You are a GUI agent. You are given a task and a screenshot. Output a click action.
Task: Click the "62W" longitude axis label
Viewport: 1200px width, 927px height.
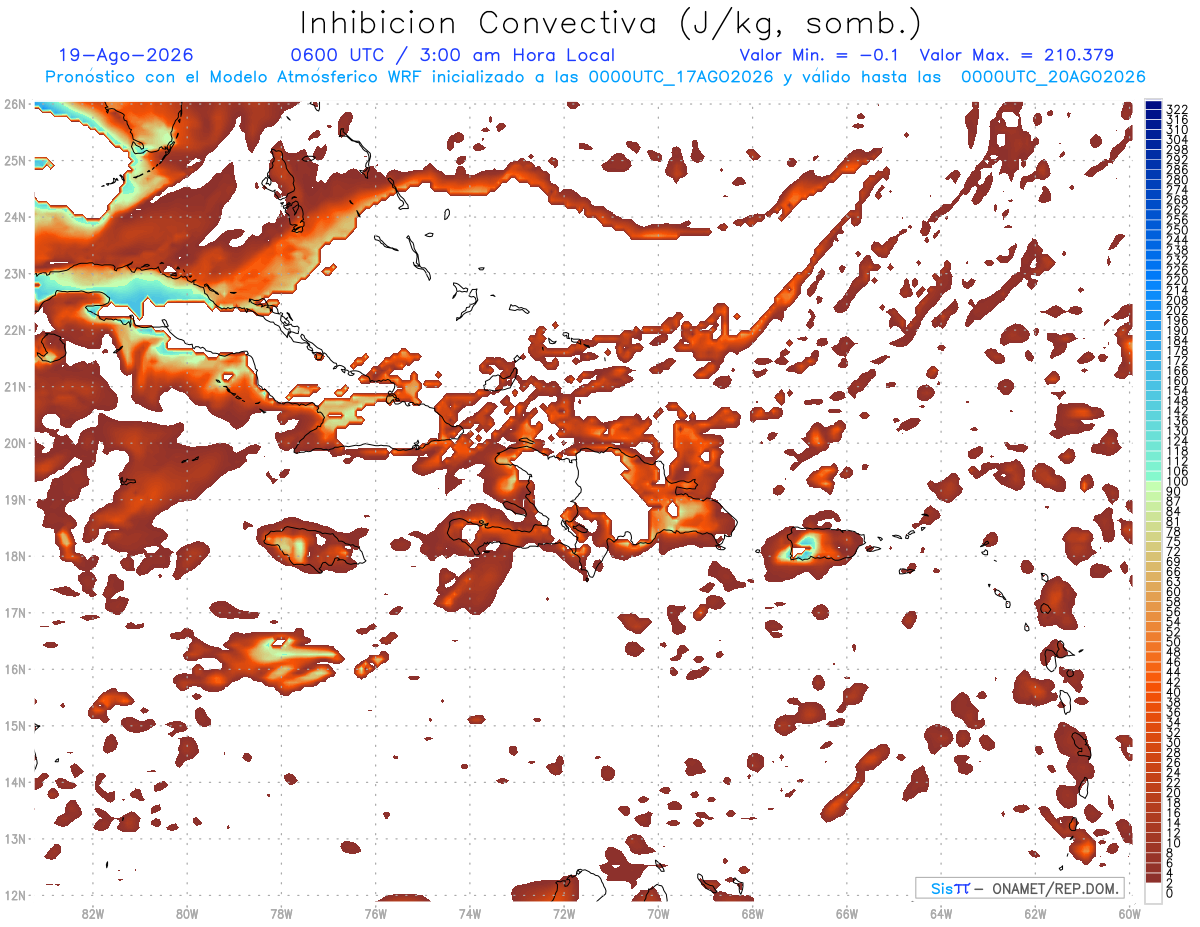pyautogui.click(x=1035, y=913)
